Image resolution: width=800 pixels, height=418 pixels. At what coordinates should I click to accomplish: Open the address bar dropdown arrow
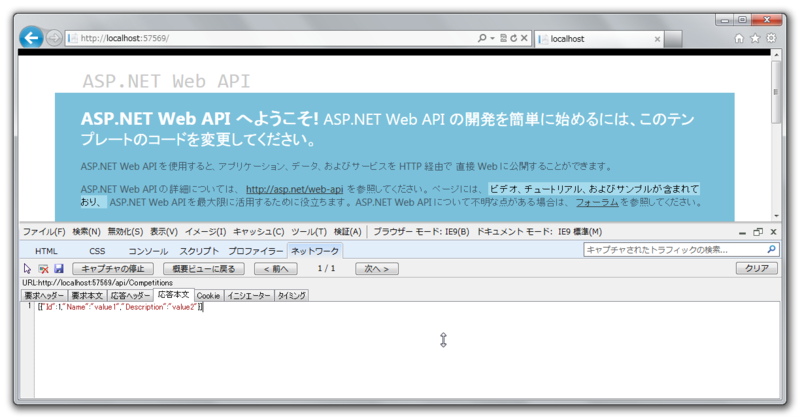coord(492,38)
